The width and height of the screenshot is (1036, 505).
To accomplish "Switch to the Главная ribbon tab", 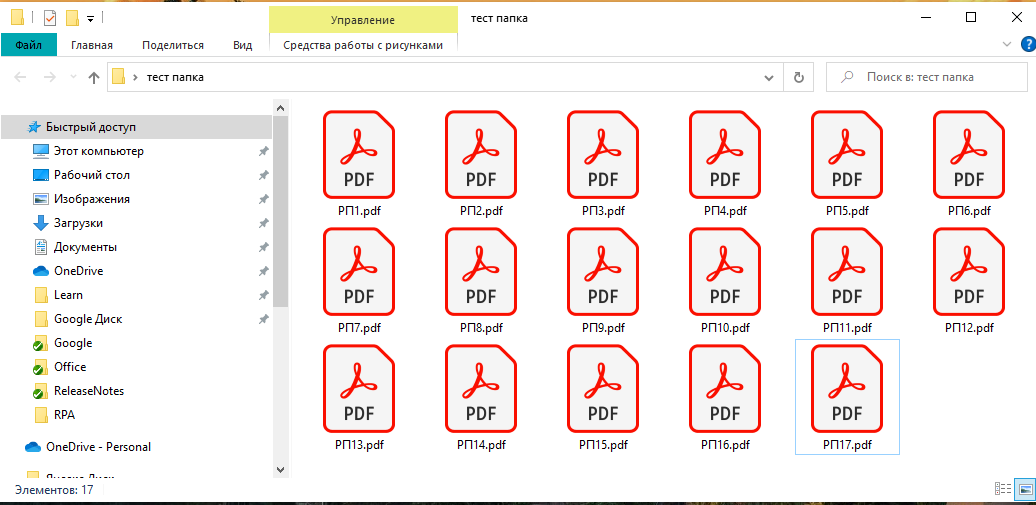I will click(x=92, y=45).
